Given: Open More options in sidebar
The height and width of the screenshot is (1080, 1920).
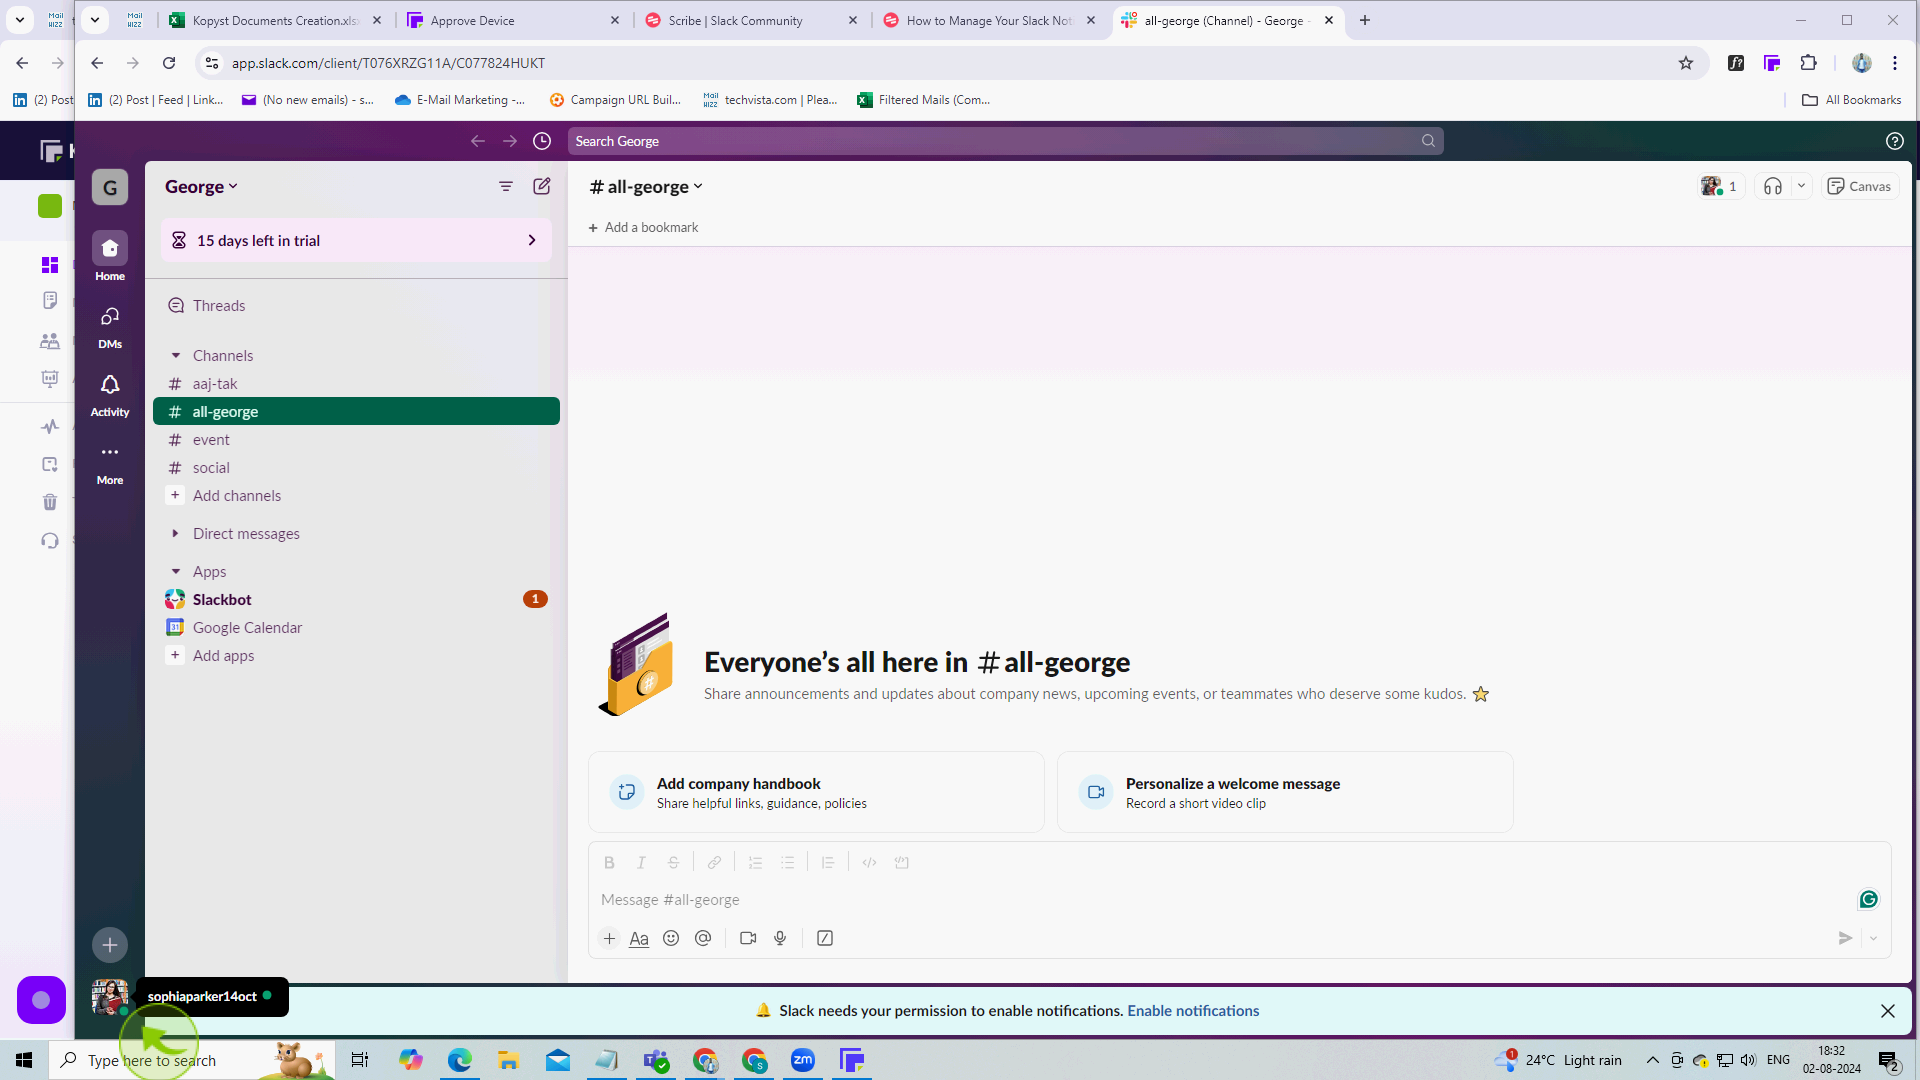Looking at the screenshot, I should [110, 462].
